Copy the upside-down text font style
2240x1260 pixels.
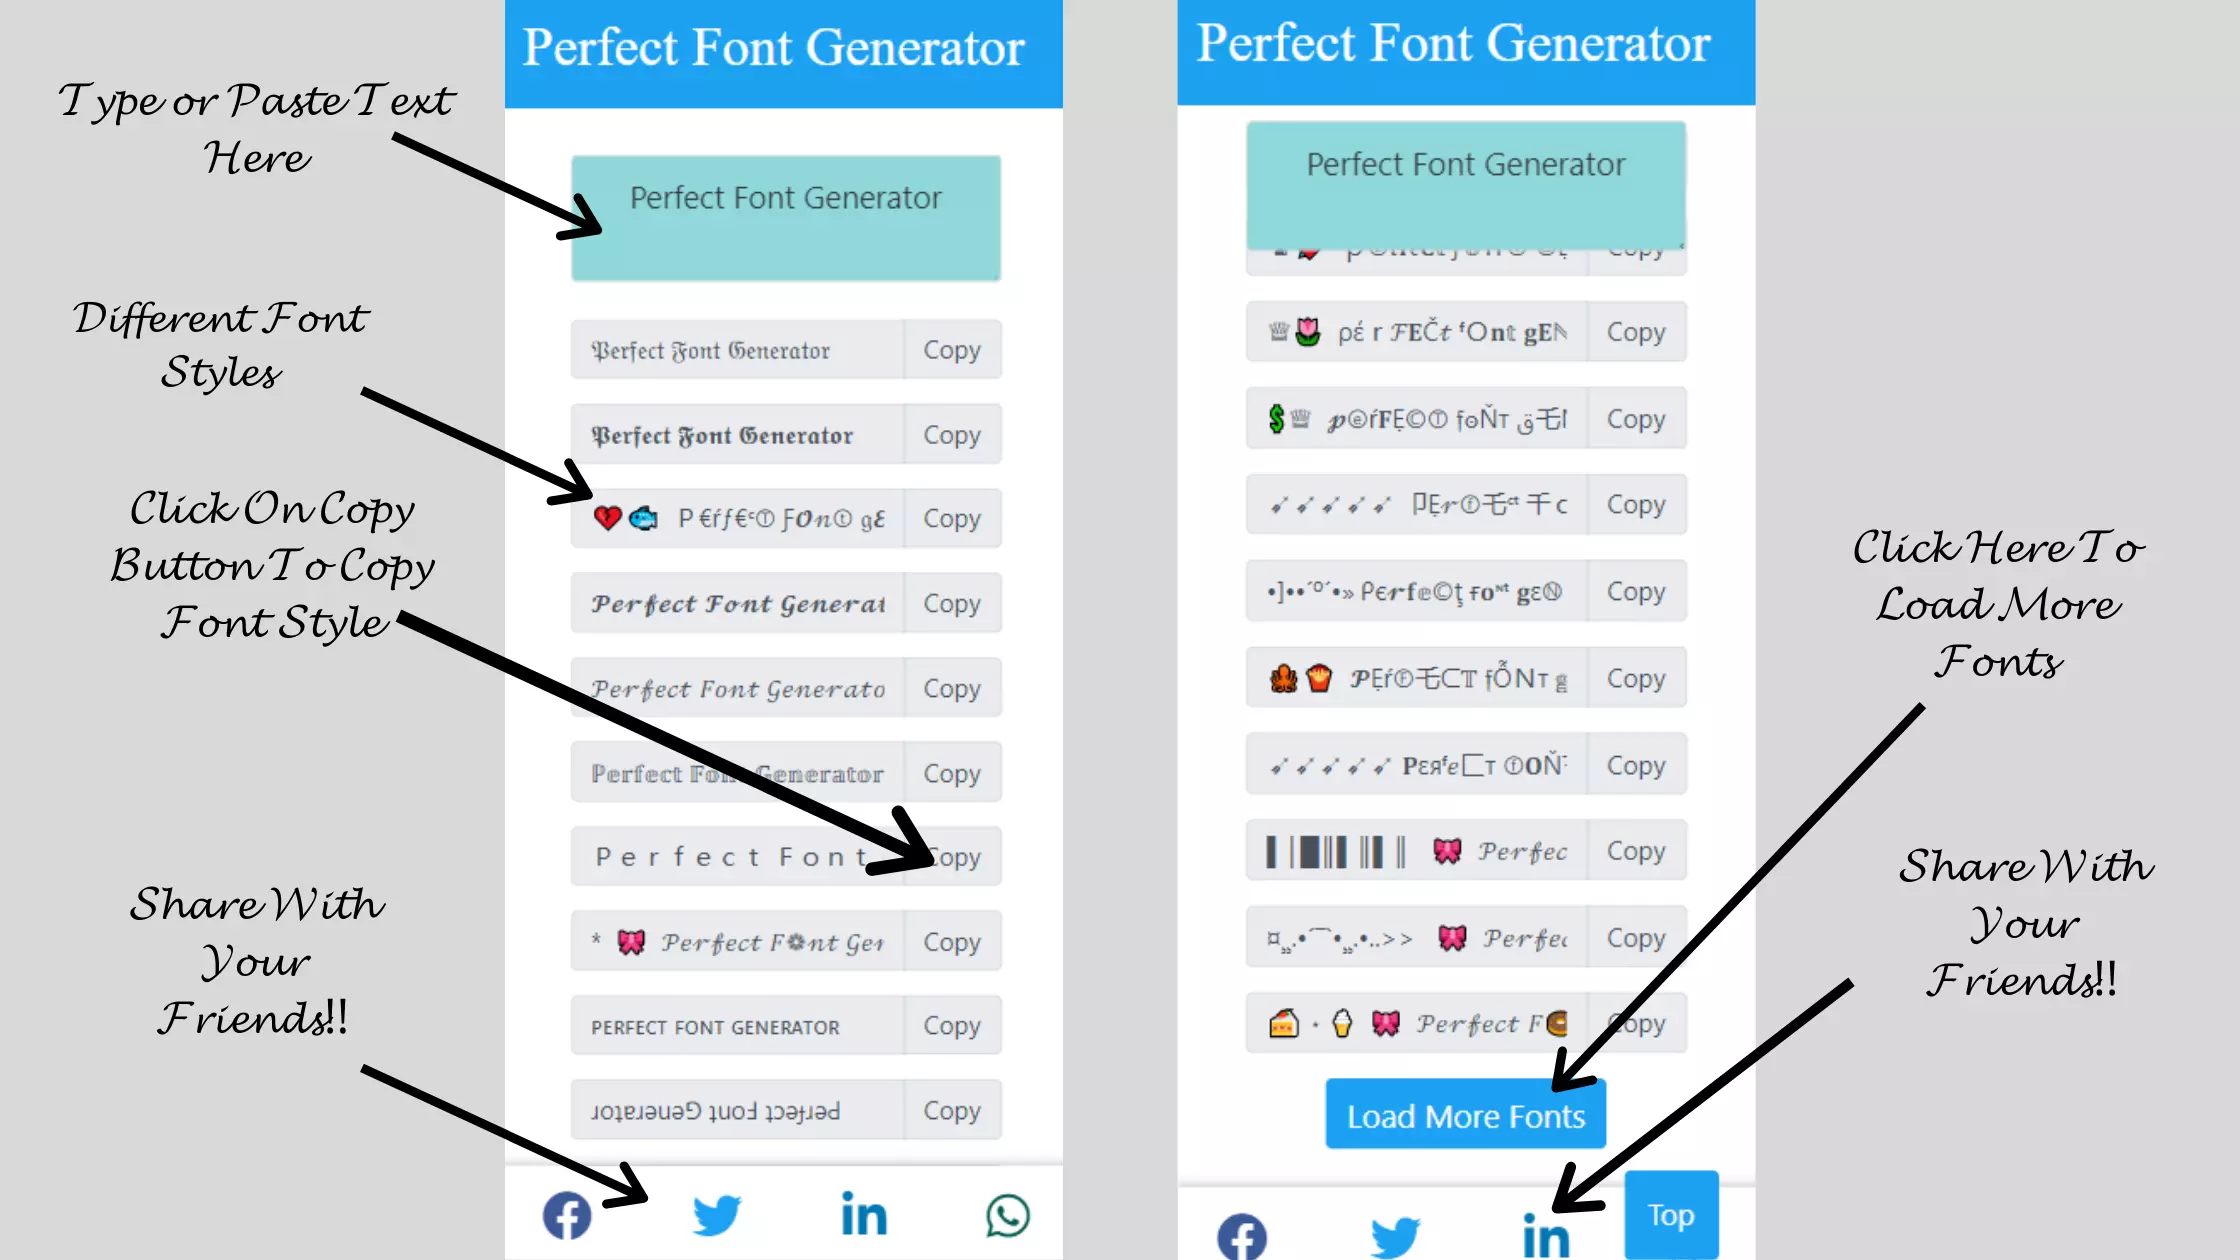click(x=951, y=1109)
